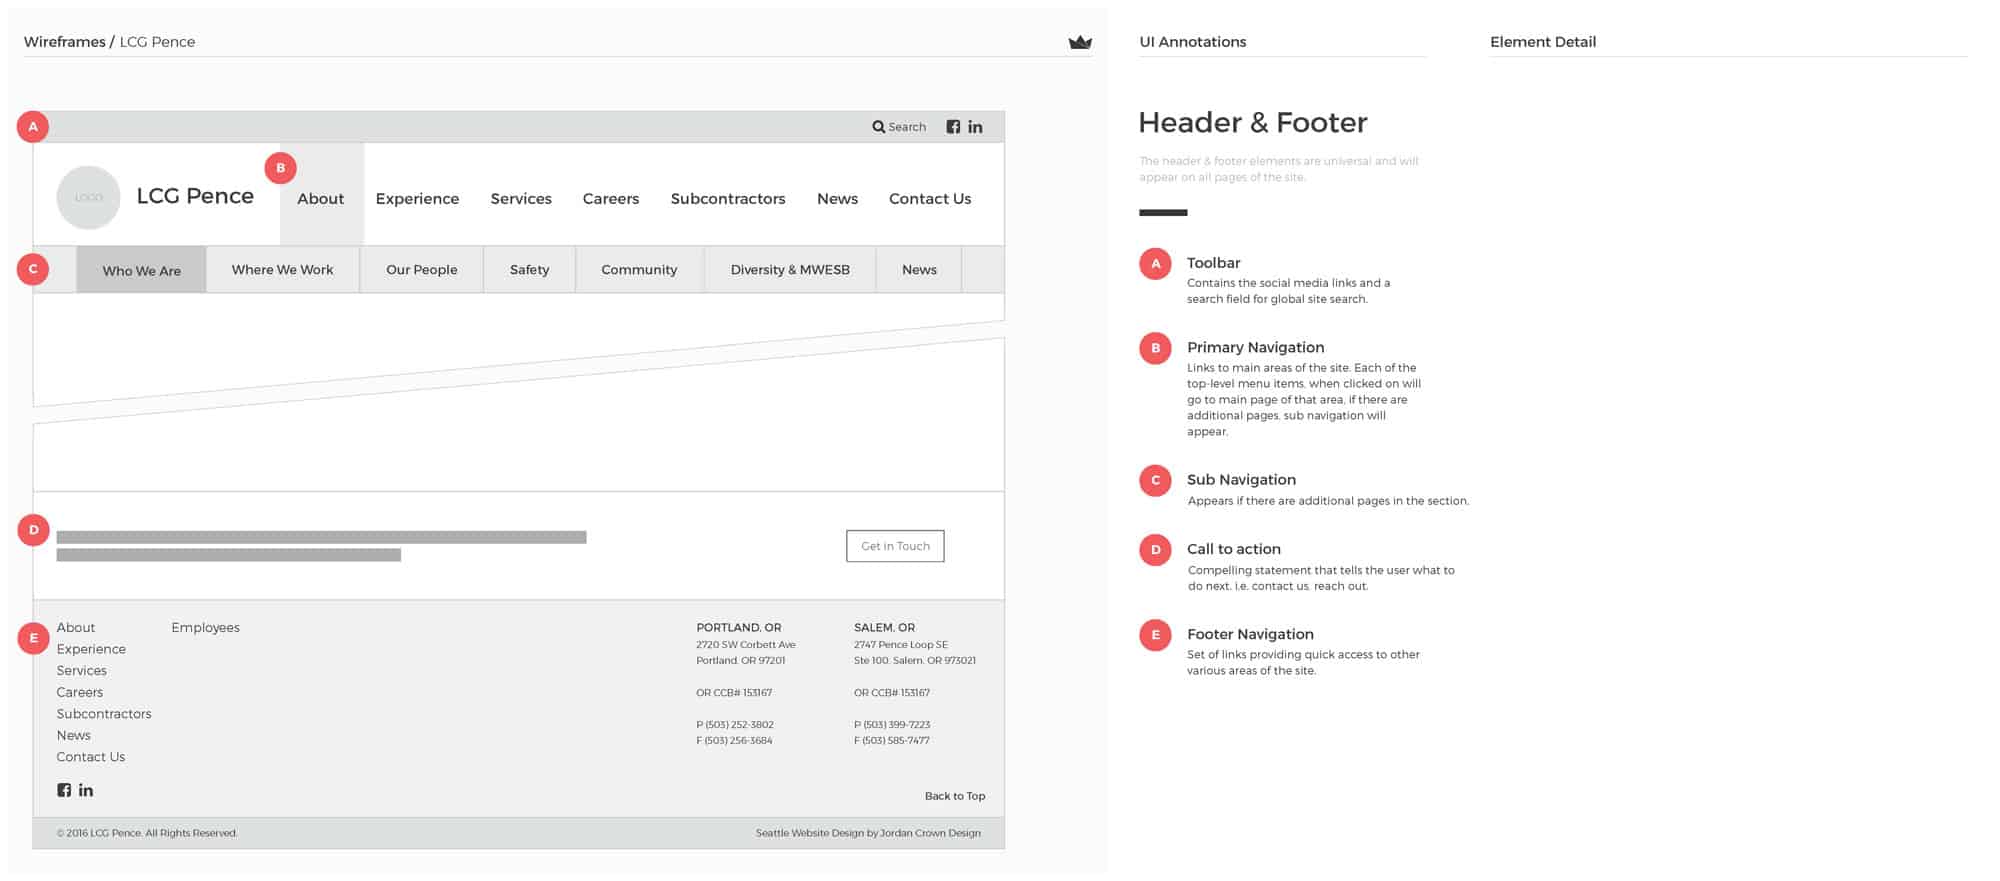Open LinkedIn icon in footer
The width and height of the screenshot is (2000, 881).
pos(86,790)
